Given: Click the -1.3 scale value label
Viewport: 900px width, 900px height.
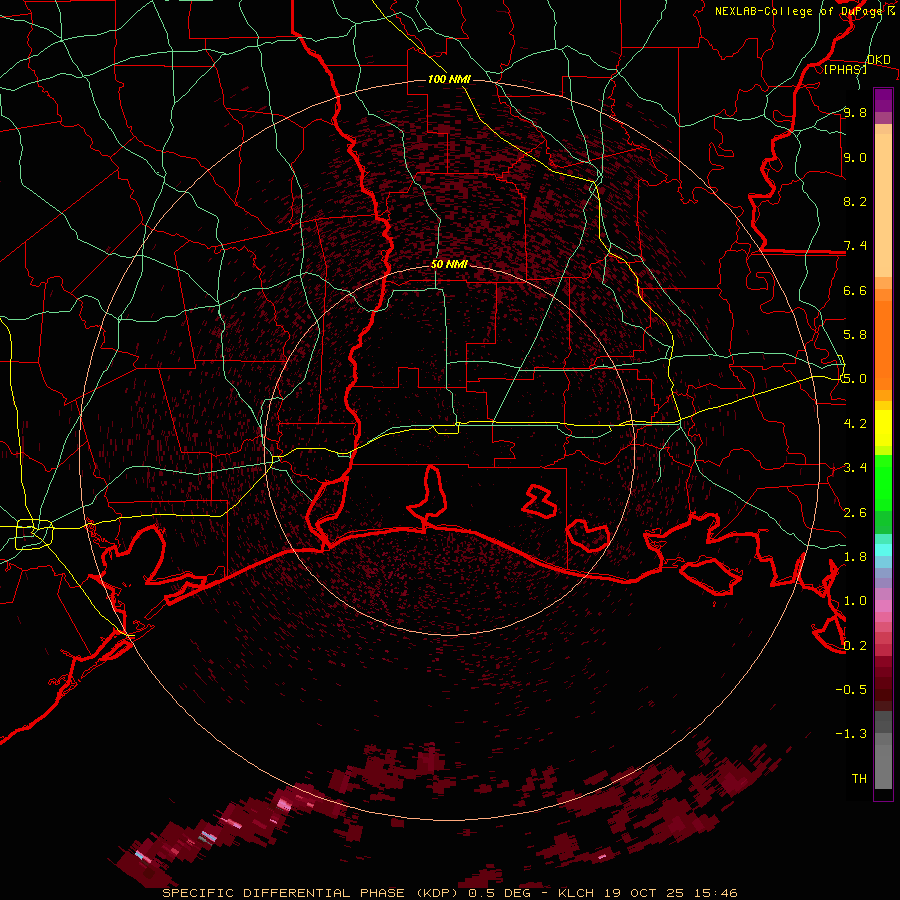Looking at the screenshot, I should 854,734.
